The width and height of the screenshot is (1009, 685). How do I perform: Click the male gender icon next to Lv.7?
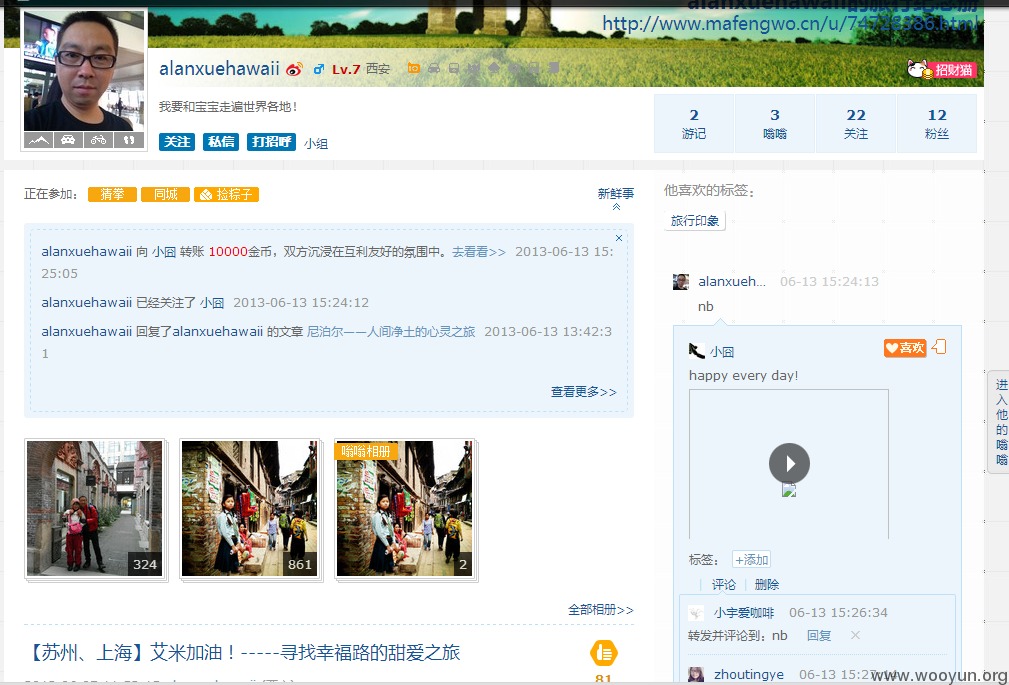[319, 69]
